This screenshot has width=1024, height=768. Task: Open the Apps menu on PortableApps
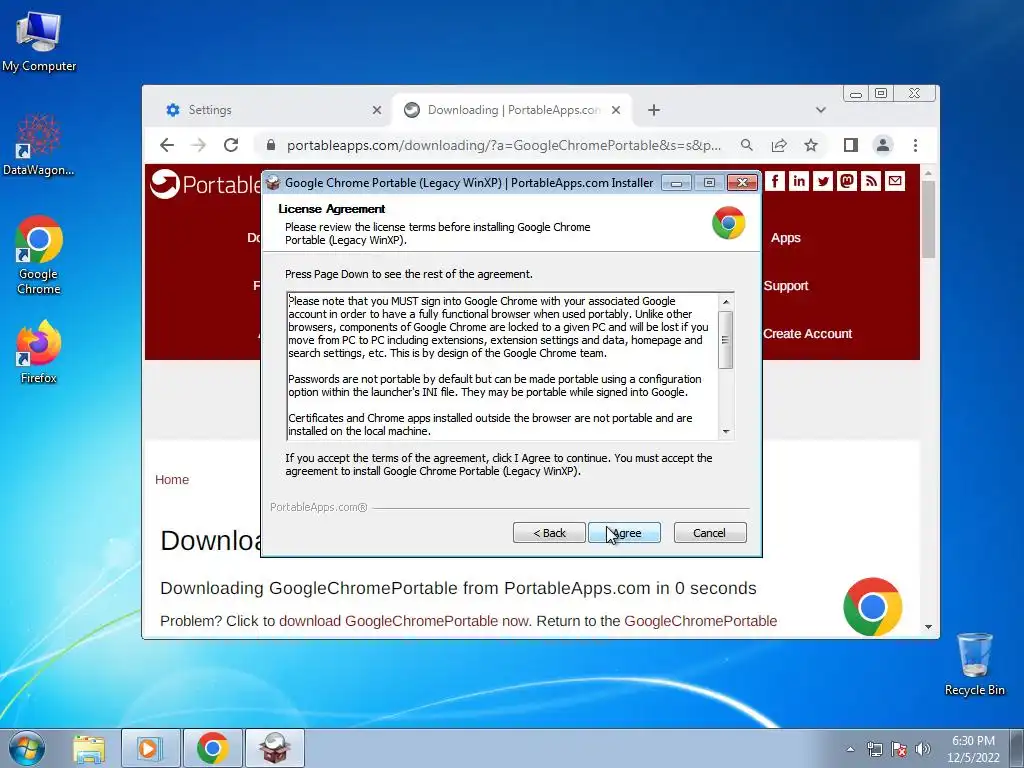coord(786,238)
